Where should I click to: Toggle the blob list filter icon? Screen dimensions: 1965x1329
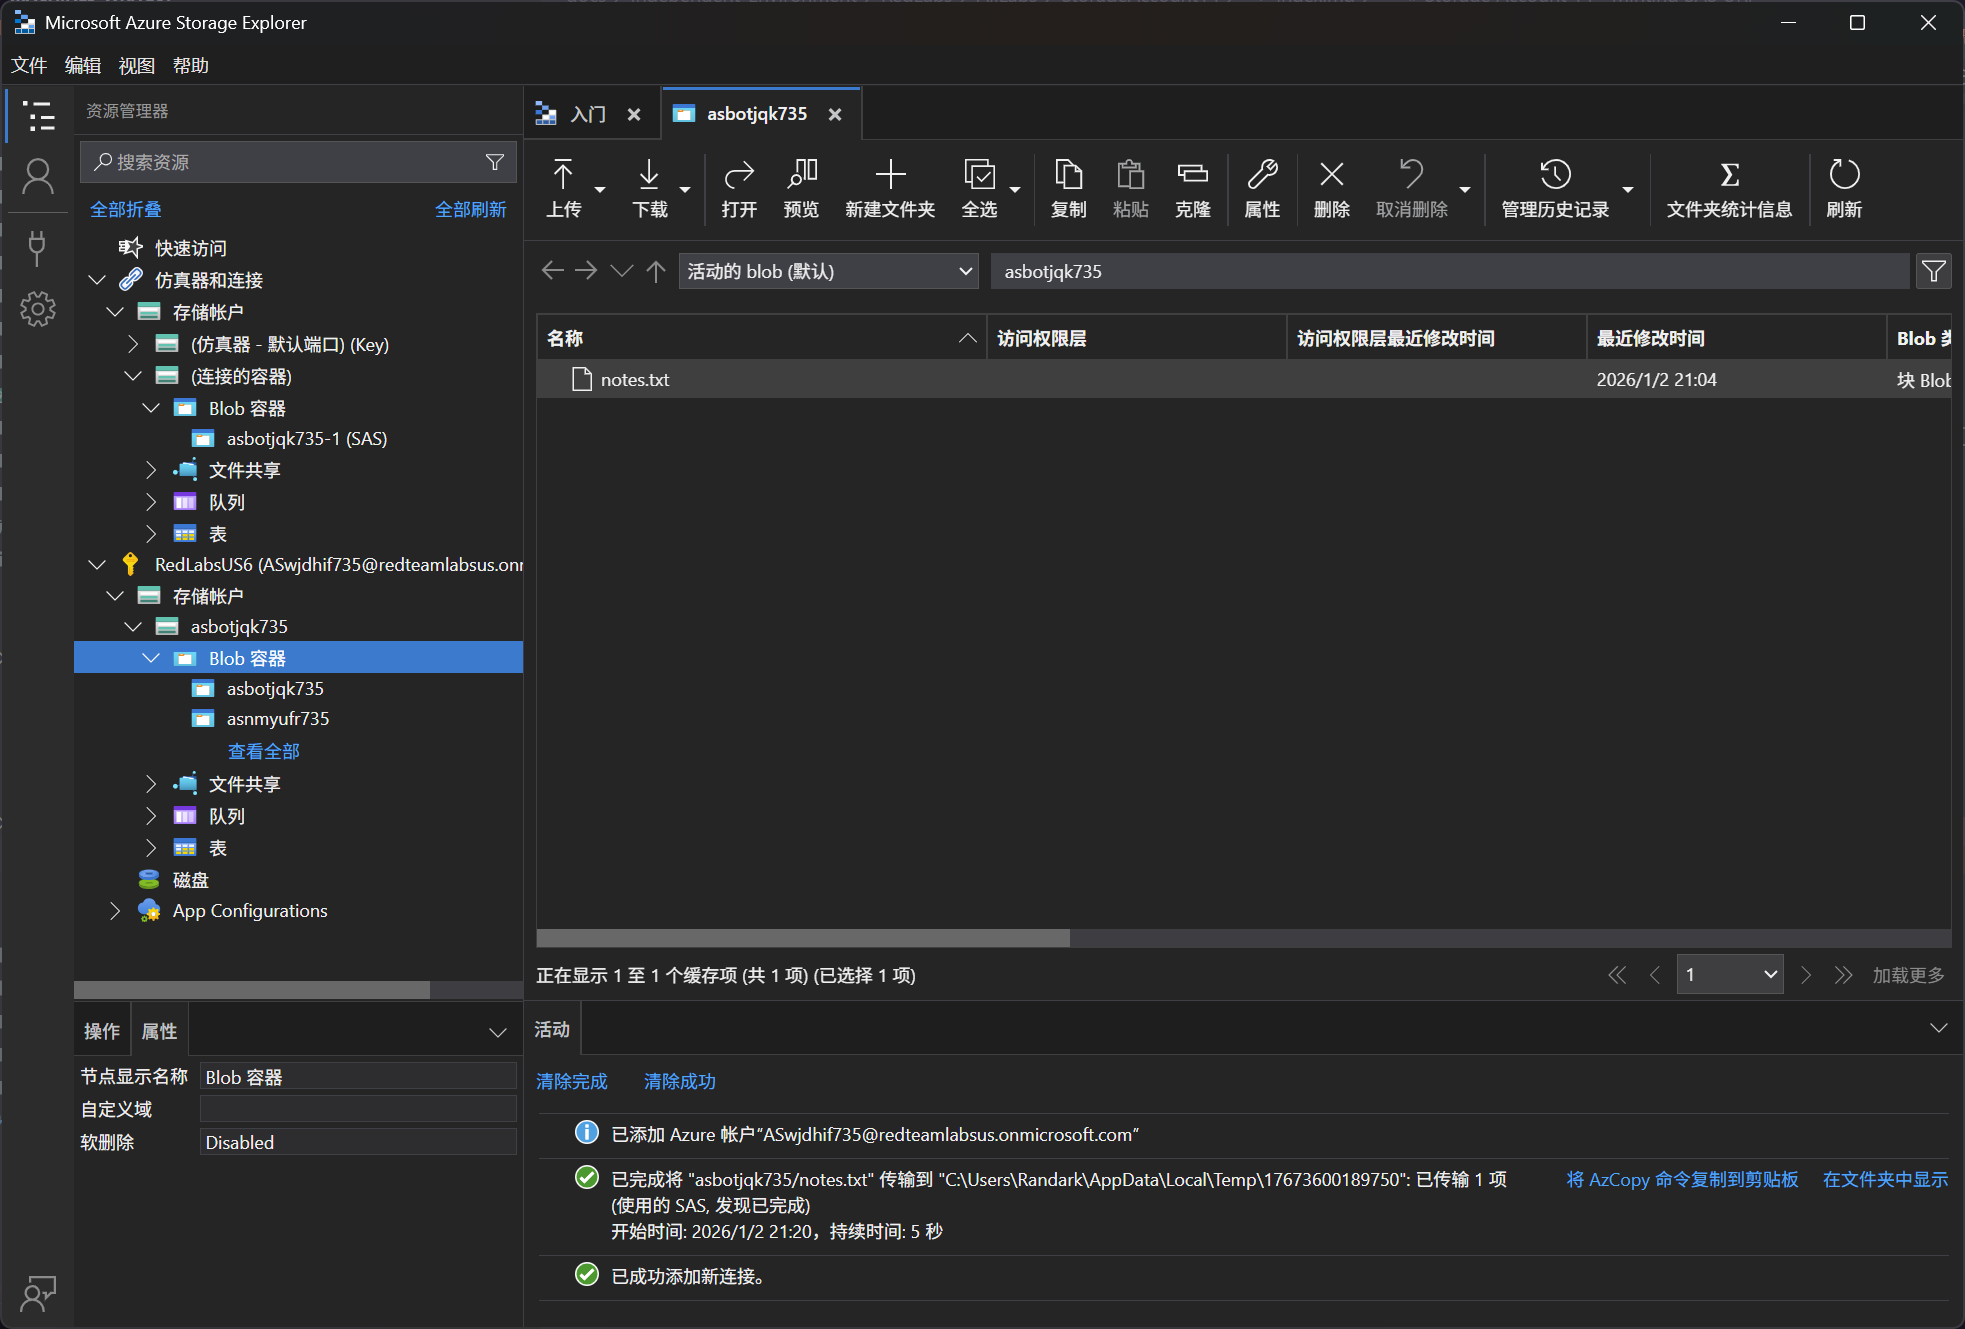1933,271
